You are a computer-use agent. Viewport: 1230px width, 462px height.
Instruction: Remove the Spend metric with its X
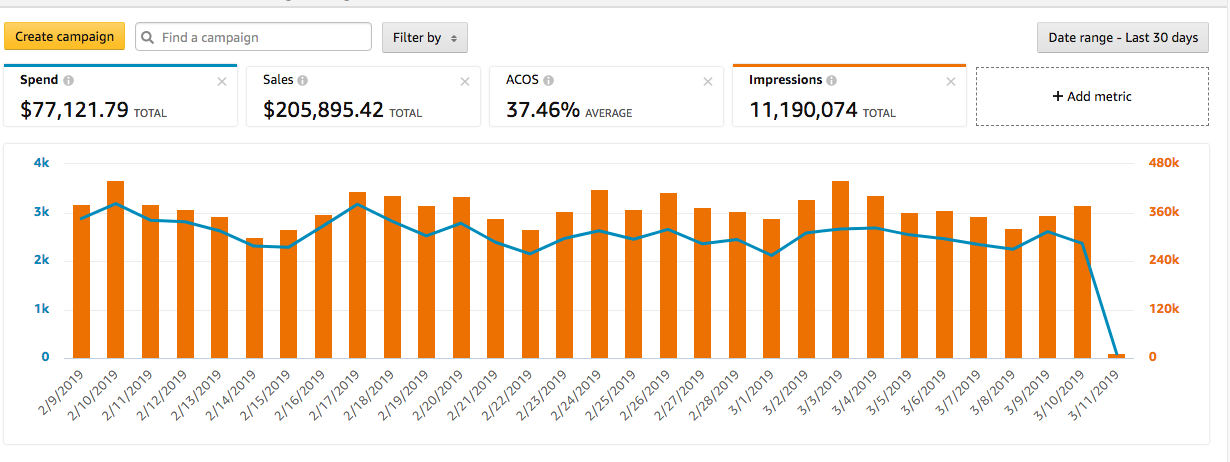point(222,82)
